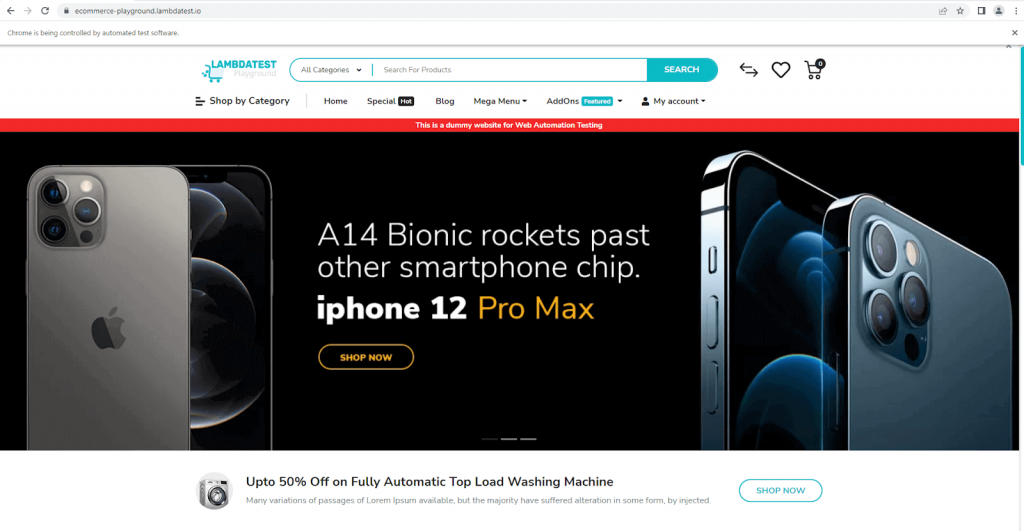Image resolution: width=1024 pixels, height=531 pixels.
Task: Open the shopping cart icon
Action: [814, 69]
